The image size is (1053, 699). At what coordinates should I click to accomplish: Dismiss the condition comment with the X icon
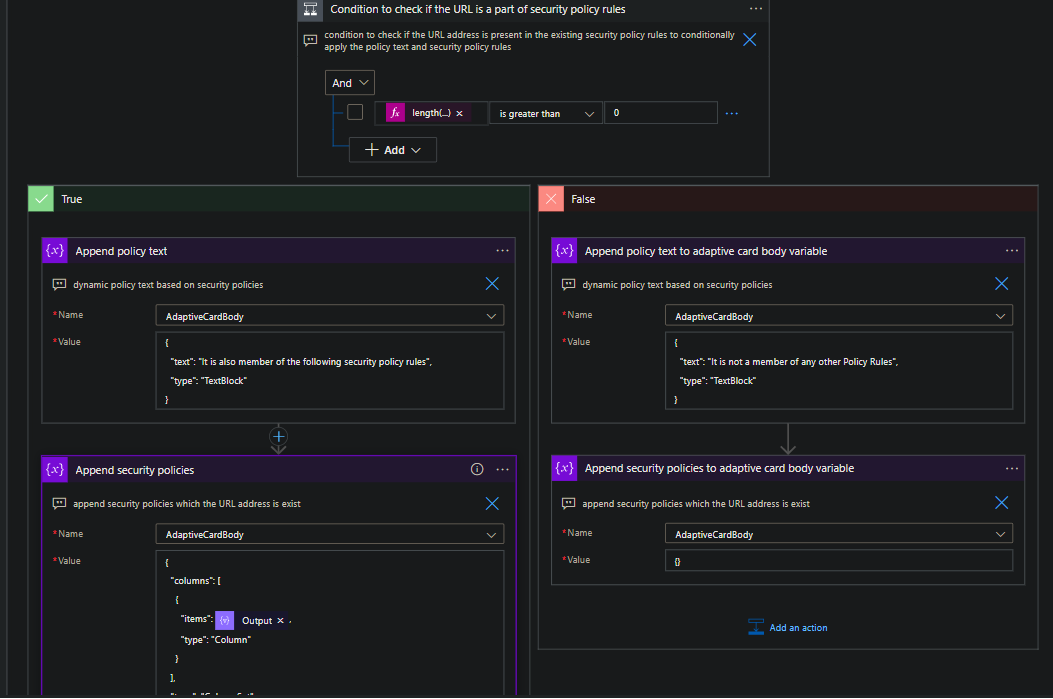click(749, 40)
